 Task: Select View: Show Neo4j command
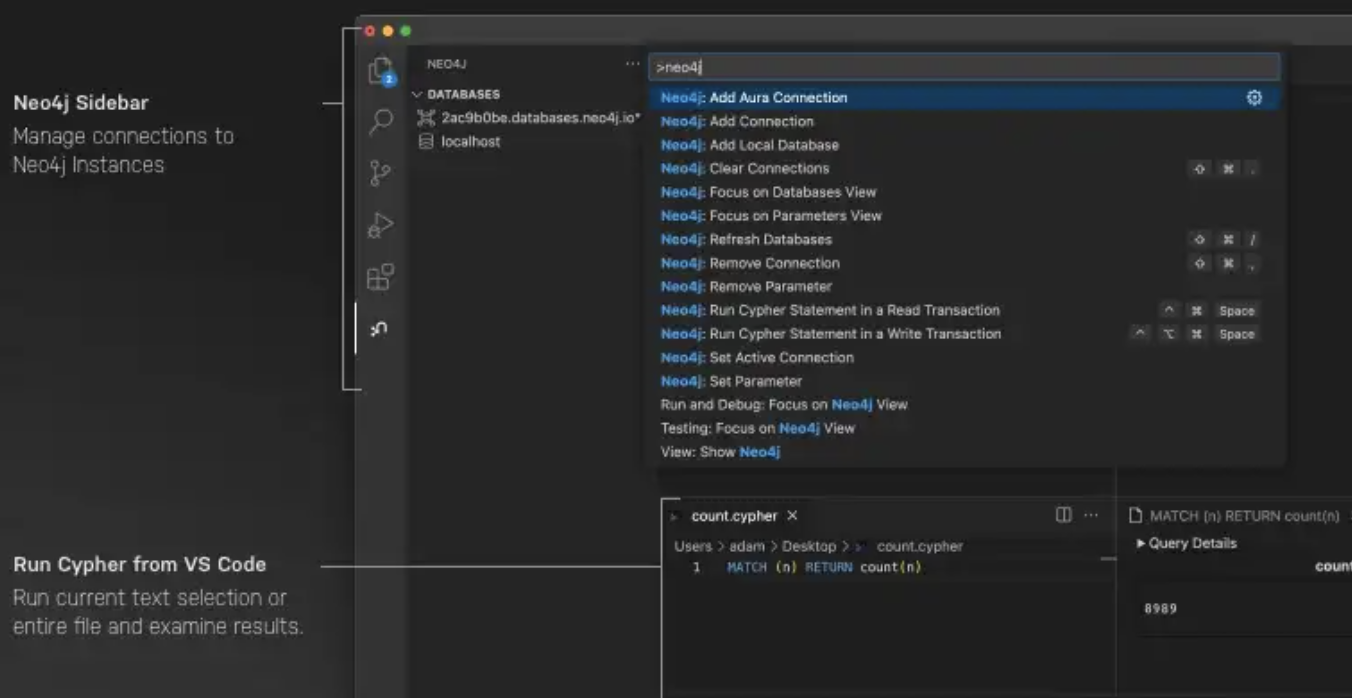pos(965,452)
